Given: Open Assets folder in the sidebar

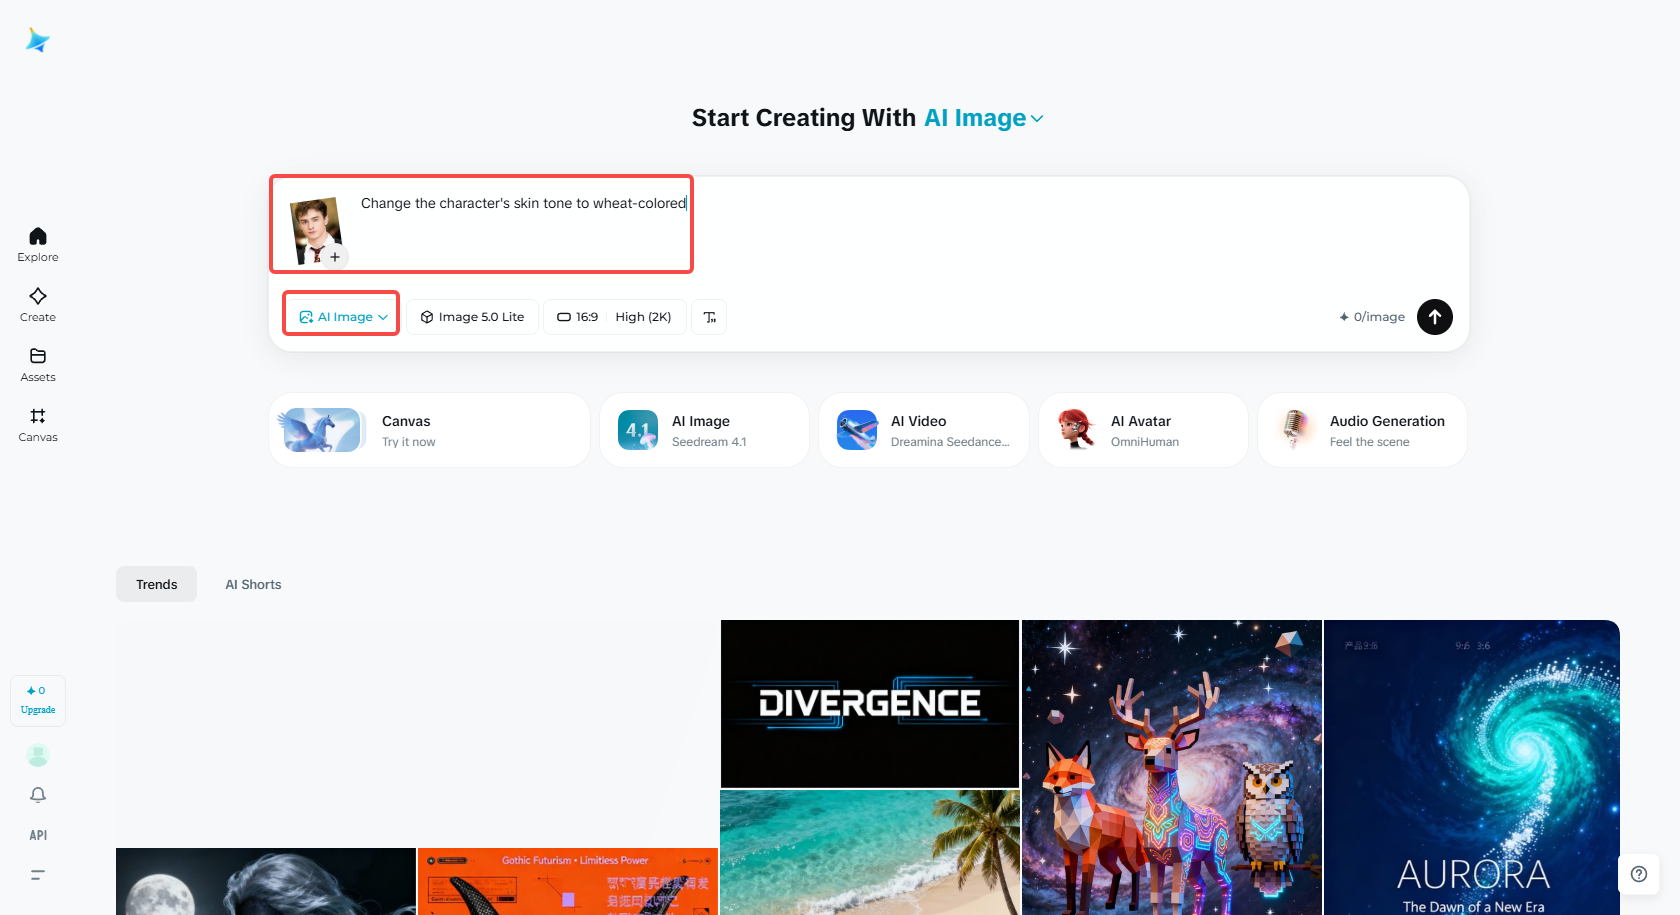Looking at the screenshot, I should [x=38, y=364].
